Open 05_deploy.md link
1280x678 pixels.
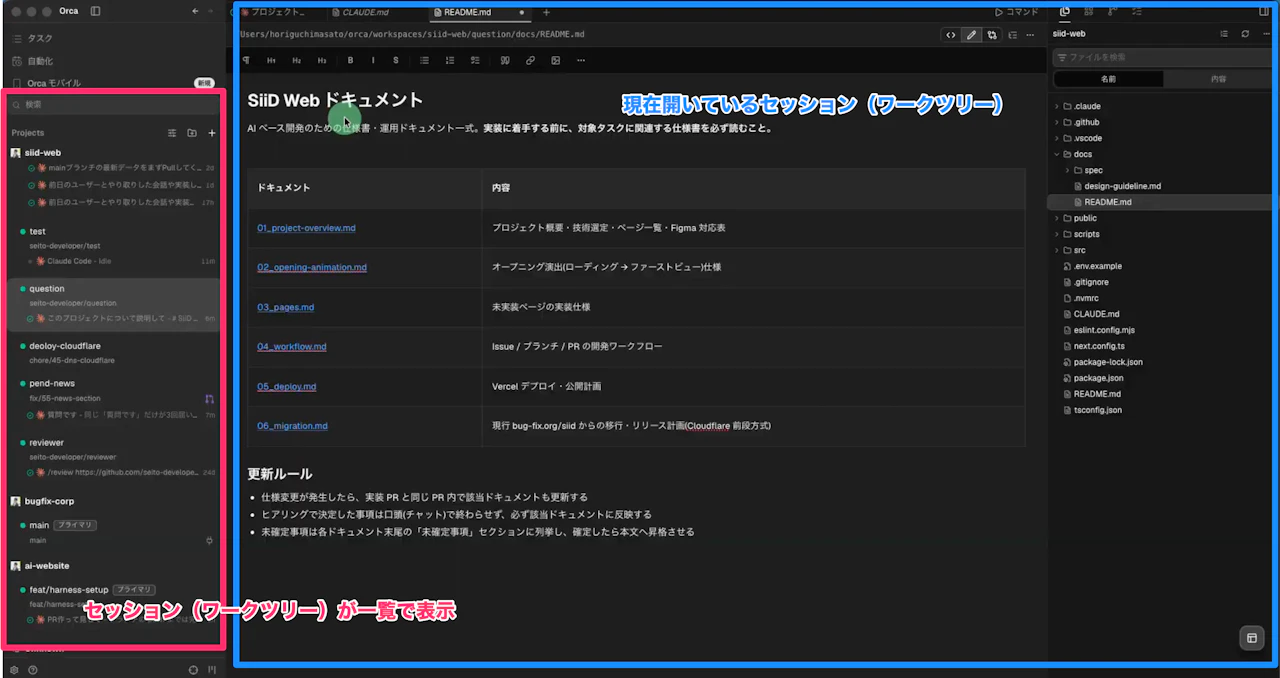pos(287,386)
